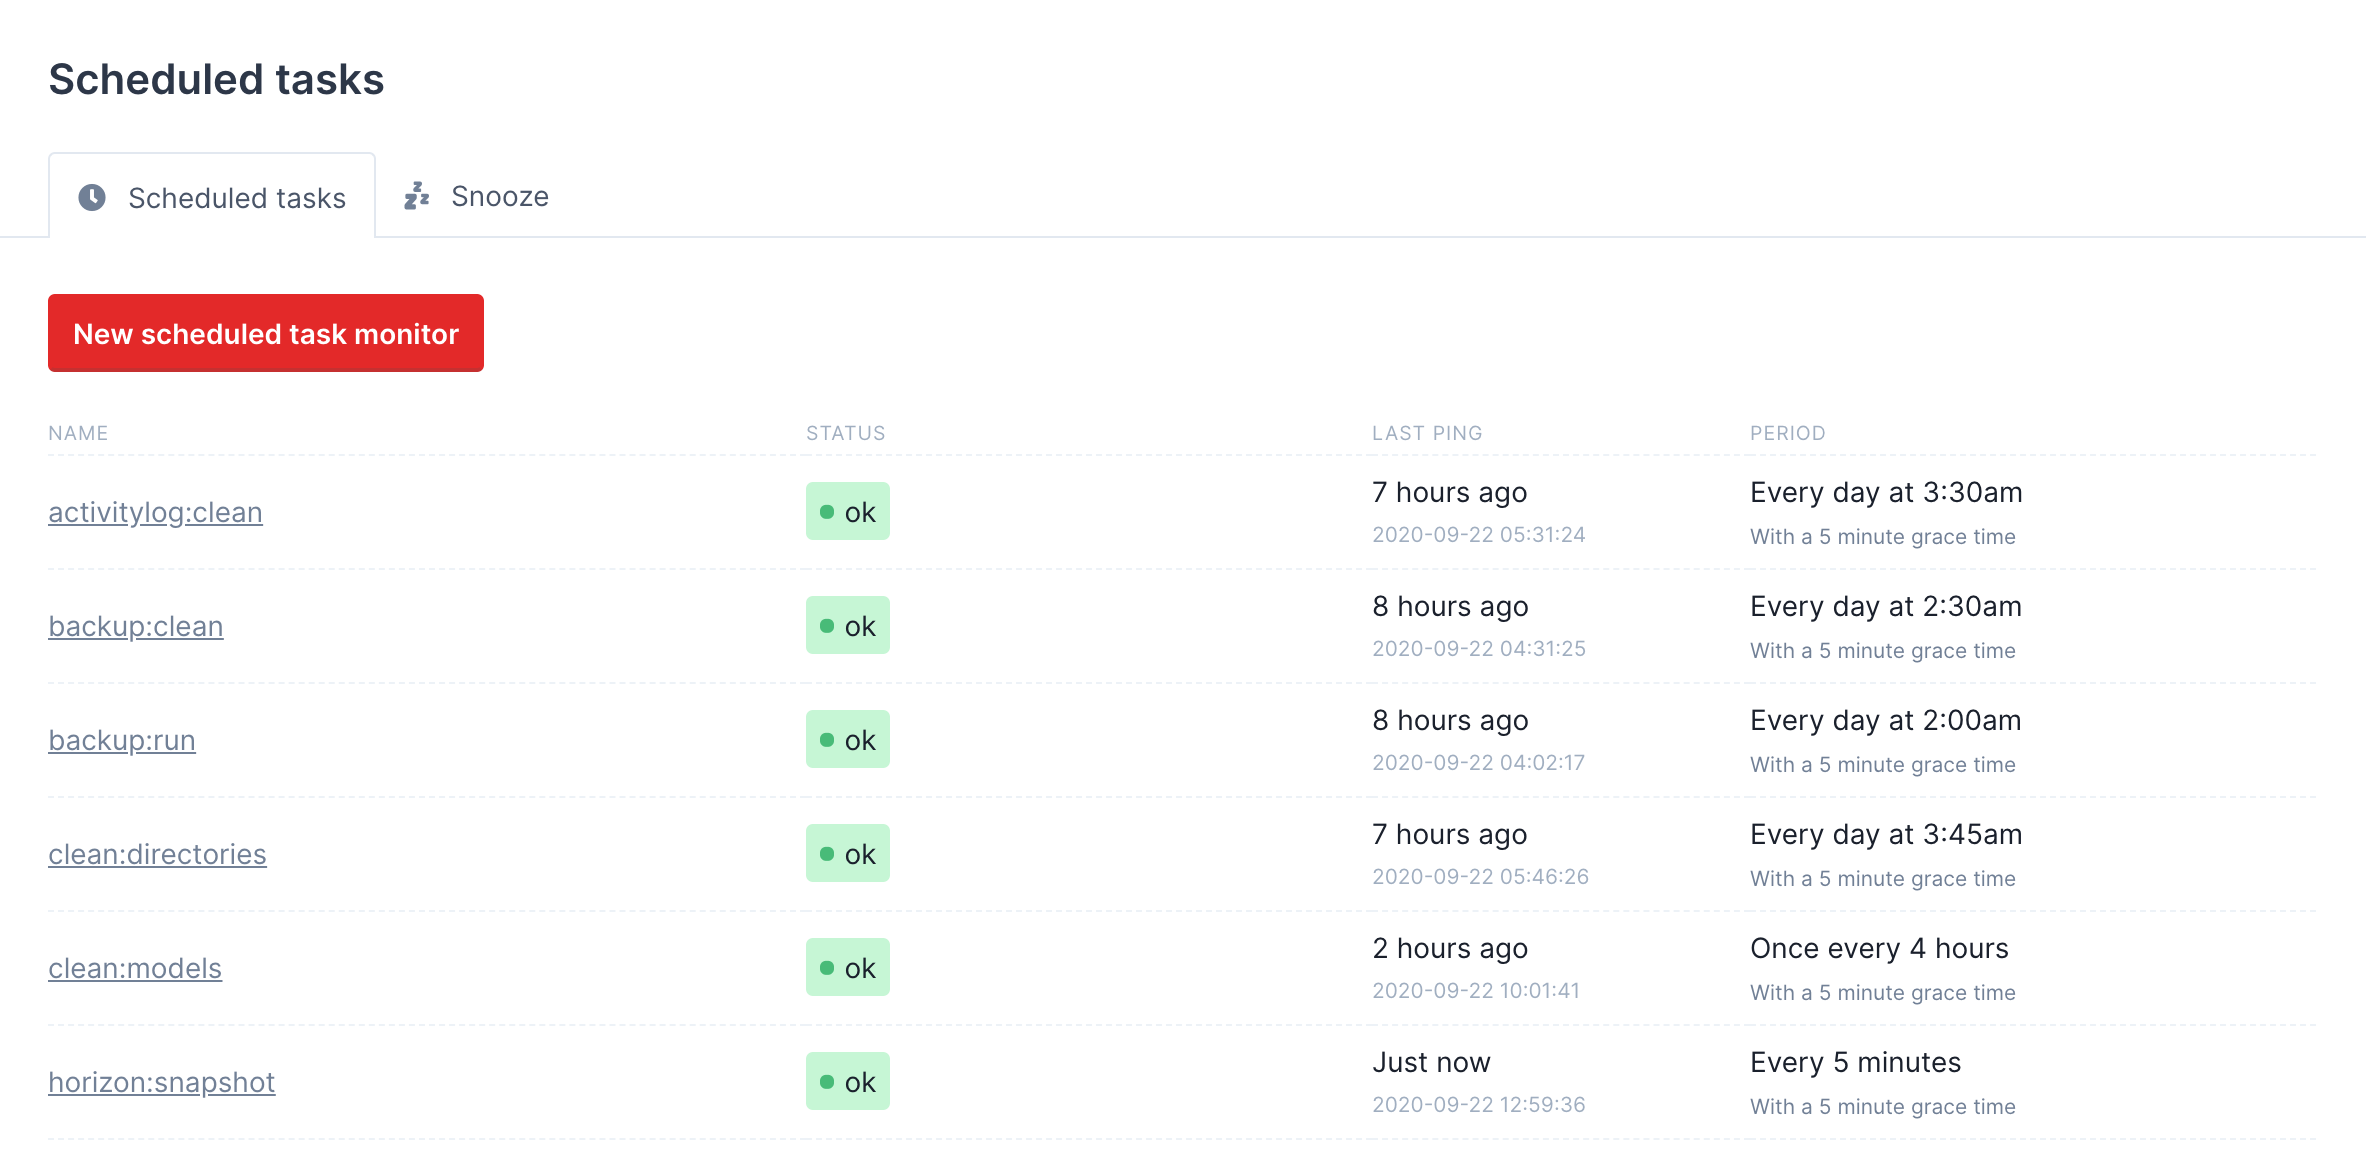Open the activitylog:clean task link
The height and width of the screenshot is (1158, 2366).
click(155, 510)
